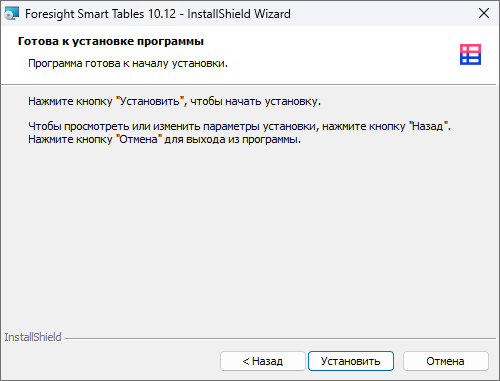Click the line about "Отмена" для выхода
Viewport: 500px width, 381px height.
[x=164, y=139]
